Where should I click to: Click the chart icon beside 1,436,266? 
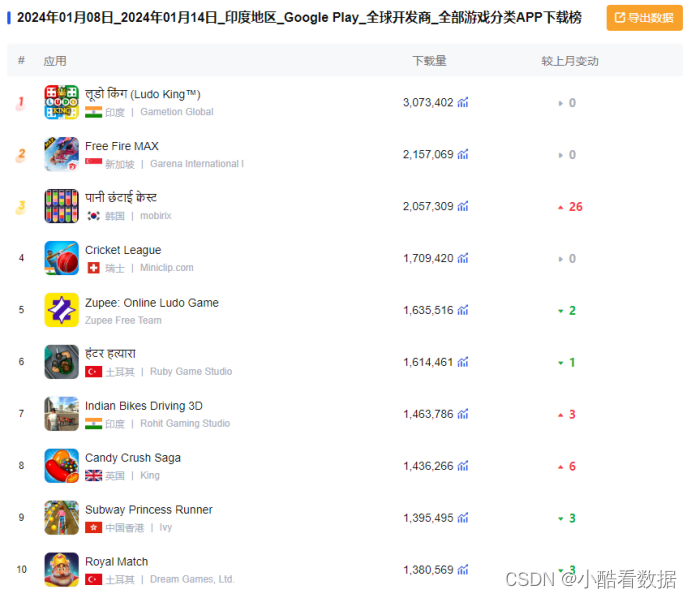click(x=463, y=466)
